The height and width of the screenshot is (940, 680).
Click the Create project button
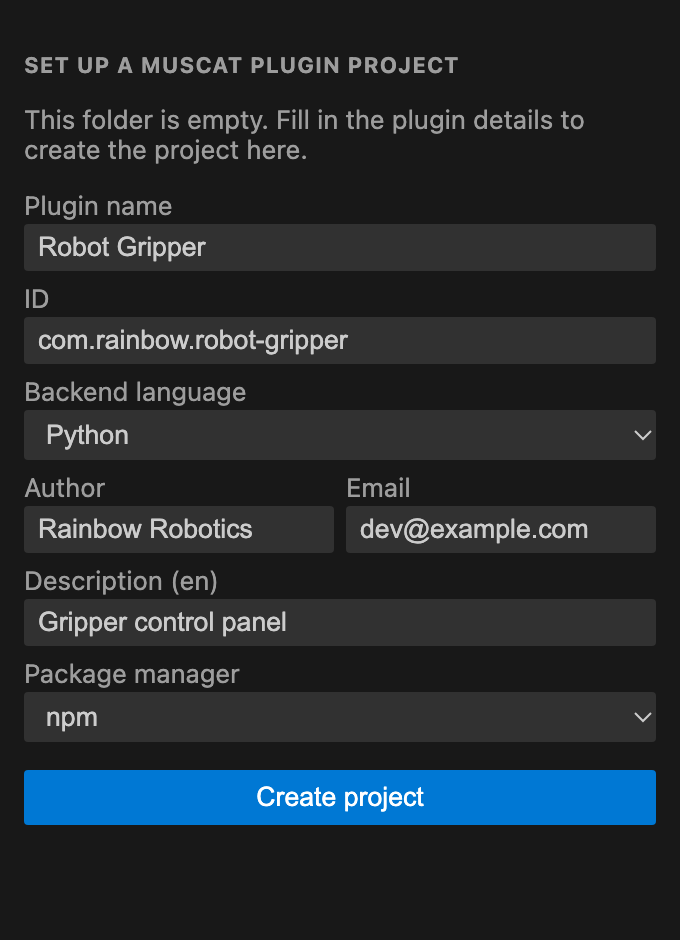[339, 797]
